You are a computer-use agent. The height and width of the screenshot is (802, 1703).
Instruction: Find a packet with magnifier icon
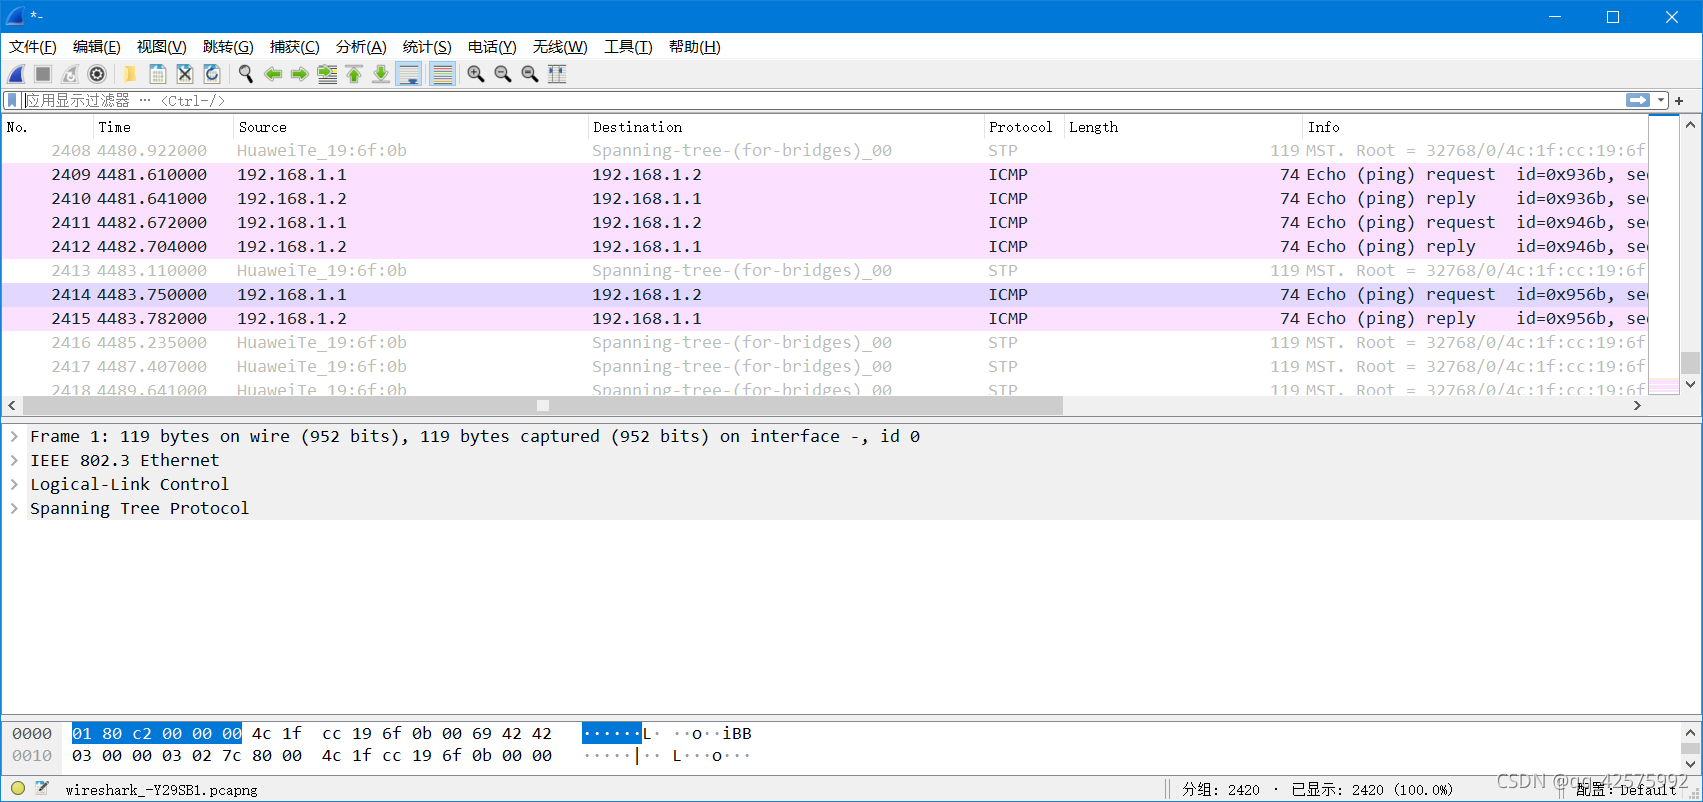click(x=245, y=74)
